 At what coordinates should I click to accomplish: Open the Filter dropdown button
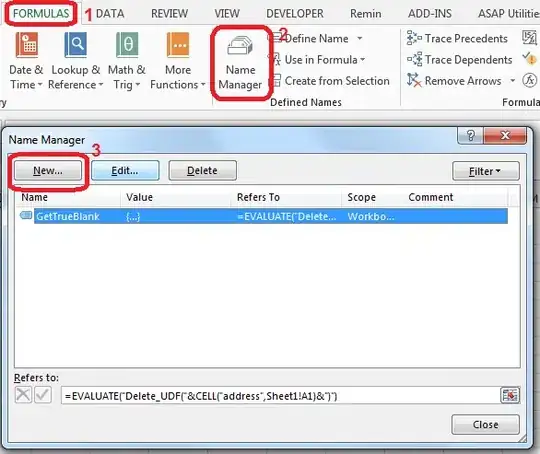coord(486,171)
